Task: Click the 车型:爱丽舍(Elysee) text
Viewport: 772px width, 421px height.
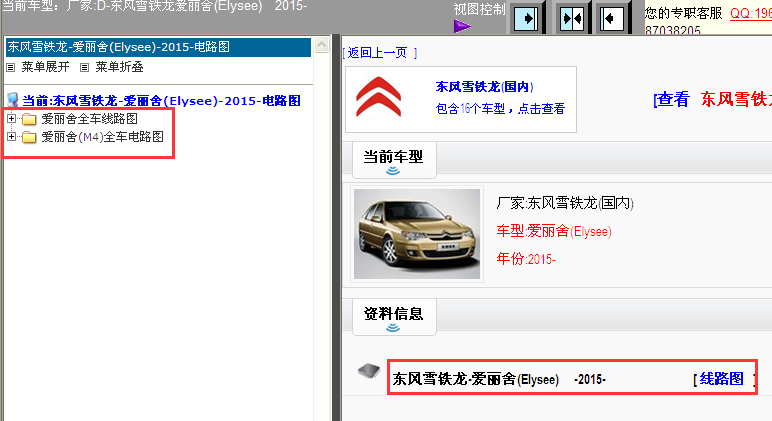Action: [x=554, y=231]
